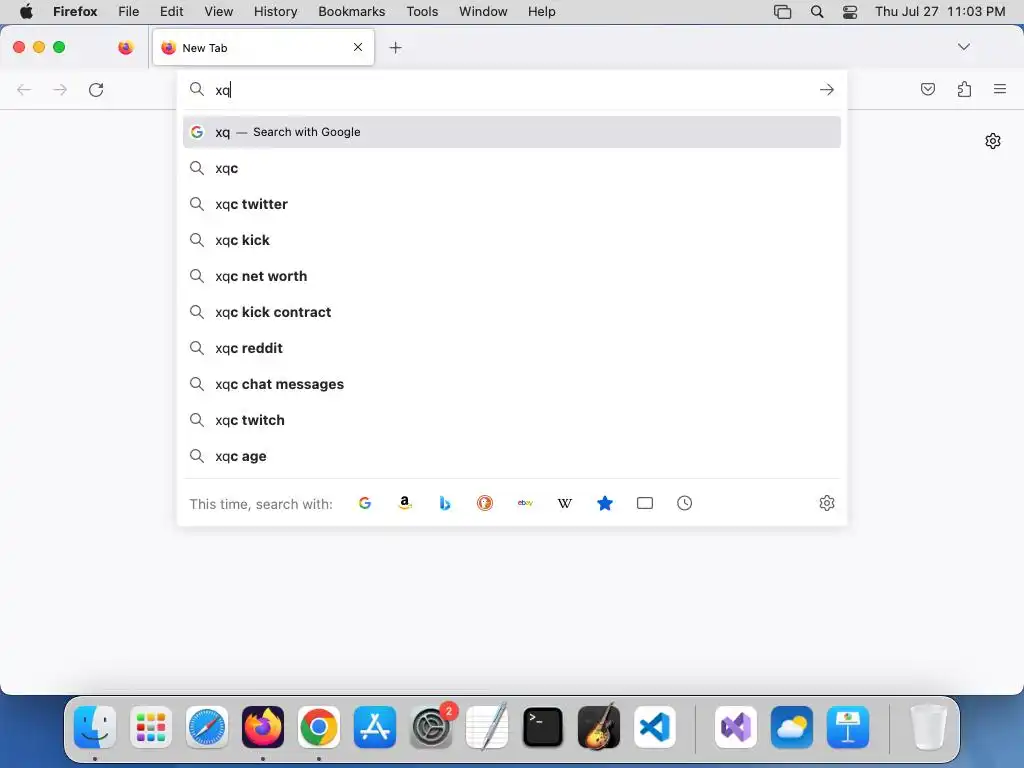Choose the 'xqc kick' suggestion
This screenshot has width=1024, height=768.
click(x=511, y=240)
